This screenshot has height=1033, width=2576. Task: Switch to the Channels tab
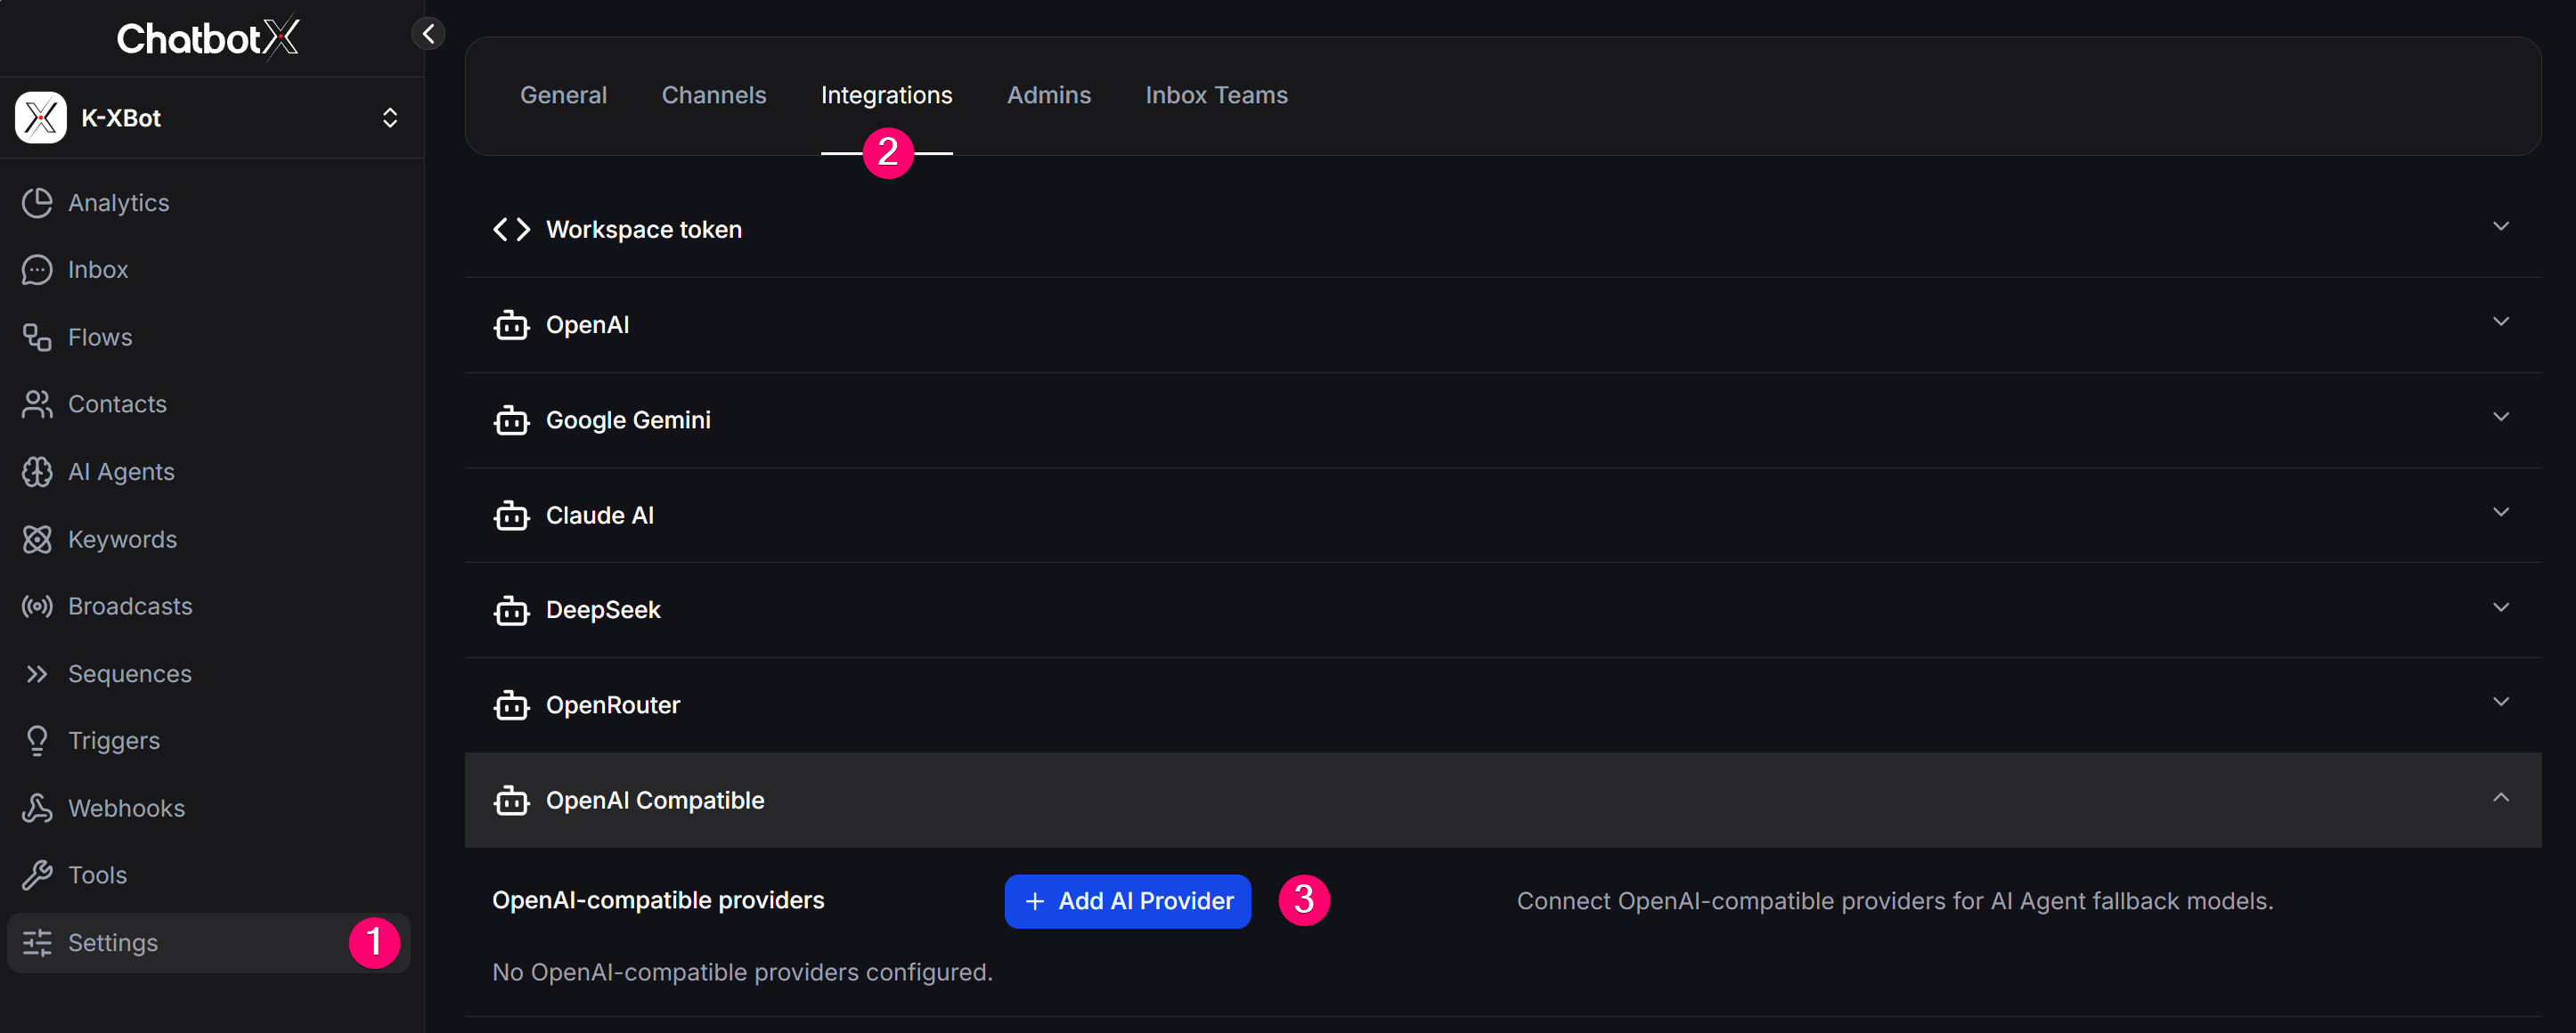coord(714,95)
